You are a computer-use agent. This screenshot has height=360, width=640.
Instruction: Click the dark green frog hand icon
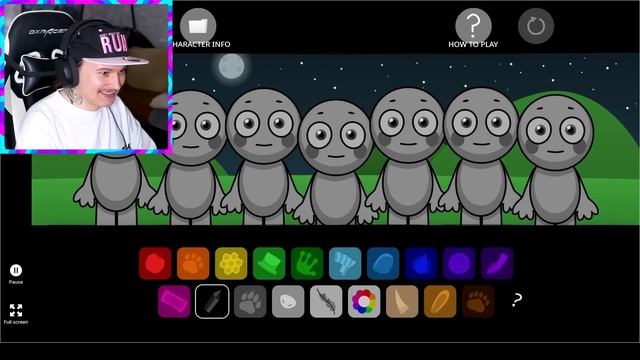(307, 263)
